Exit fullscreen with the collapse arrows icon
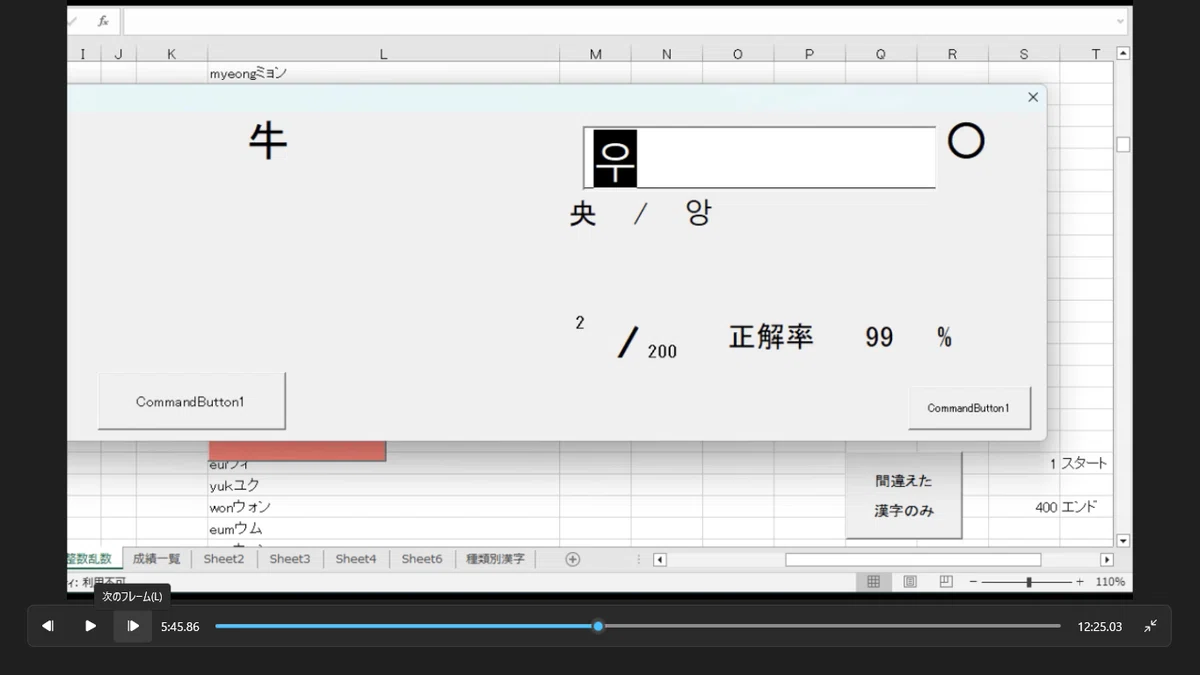Viewport: 1200px width, 675px height. click(x=1150, y=626)
